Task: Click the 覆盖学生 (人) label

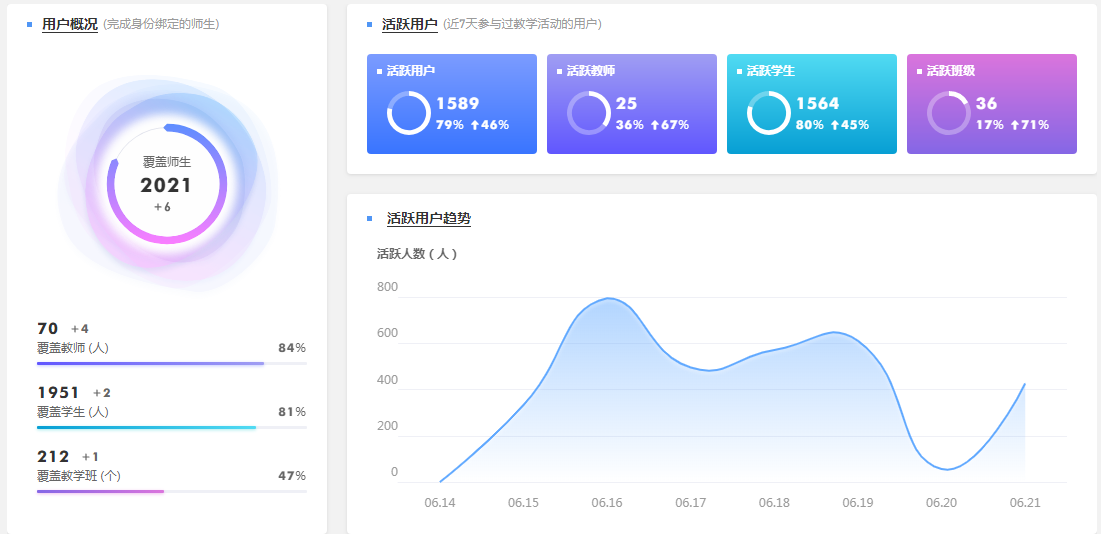Action: 72,412
